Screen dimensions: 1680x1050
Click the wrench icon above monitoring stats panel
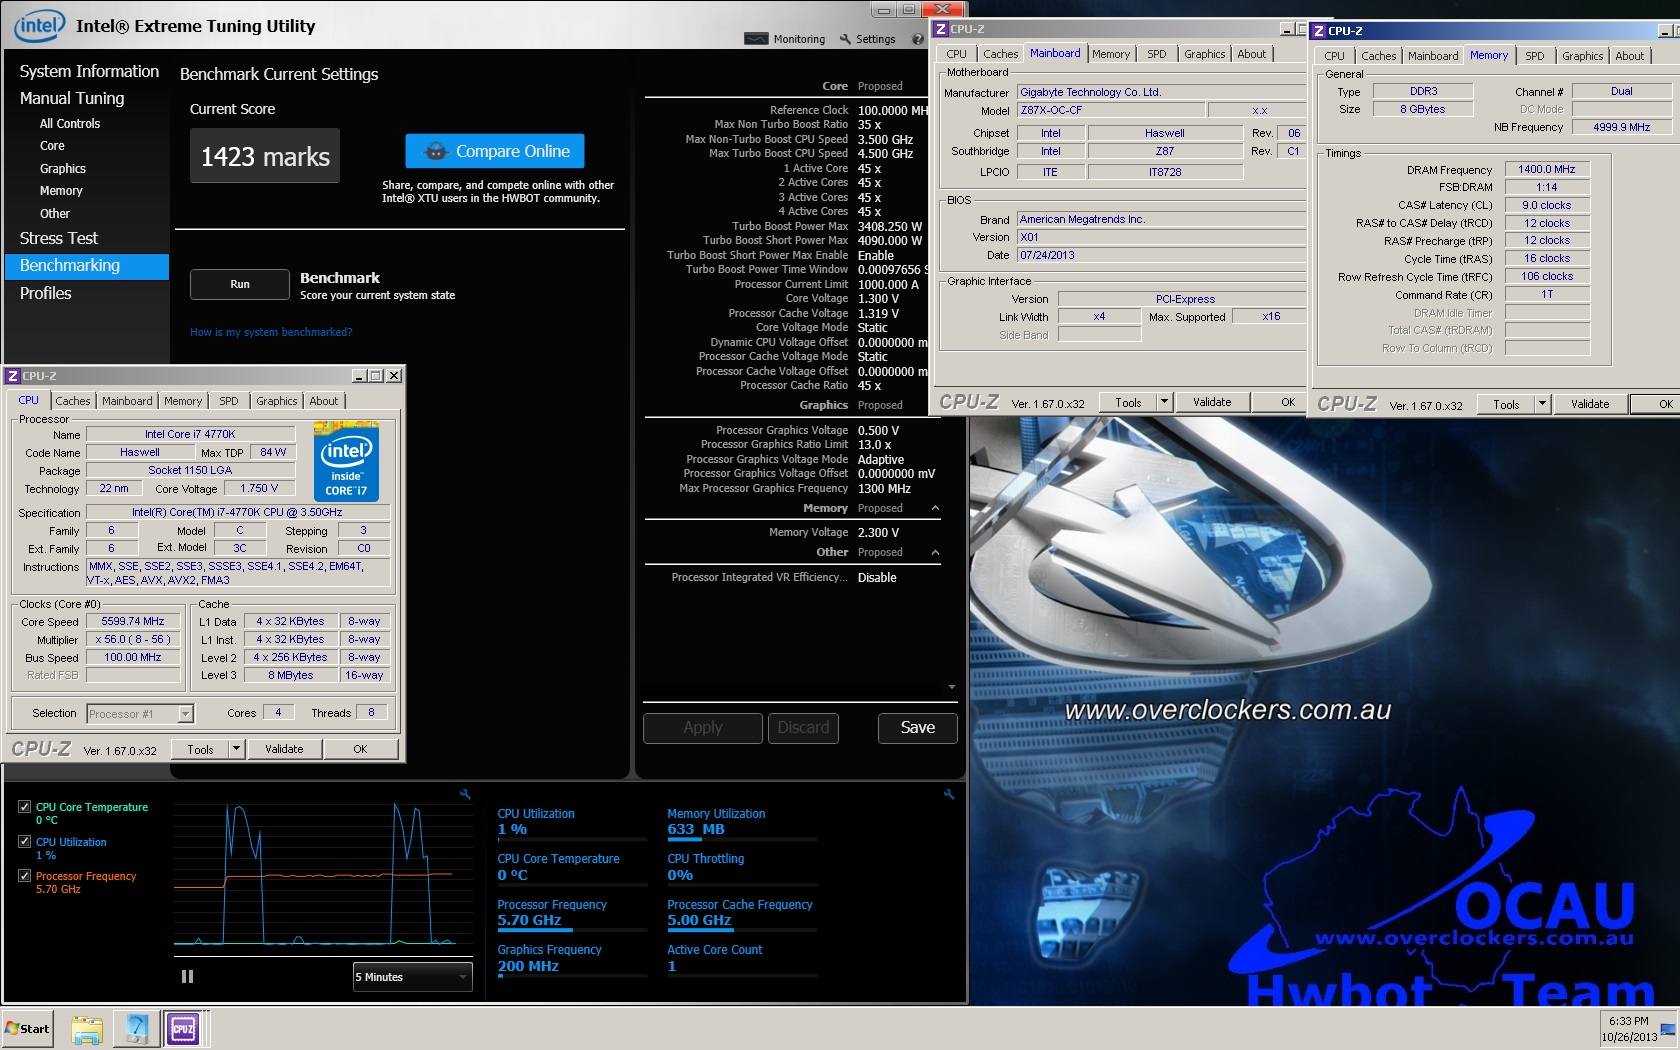point(949,794)
